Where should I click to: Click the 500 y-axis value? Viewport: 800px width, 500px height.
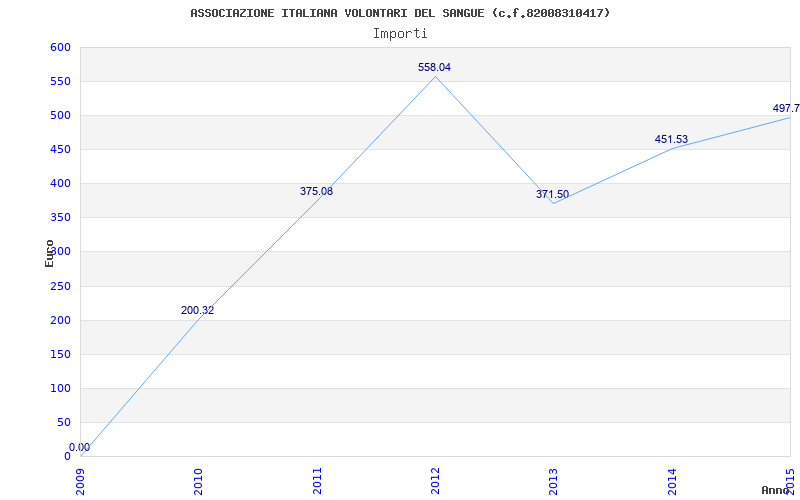click(x=60, y=116)
